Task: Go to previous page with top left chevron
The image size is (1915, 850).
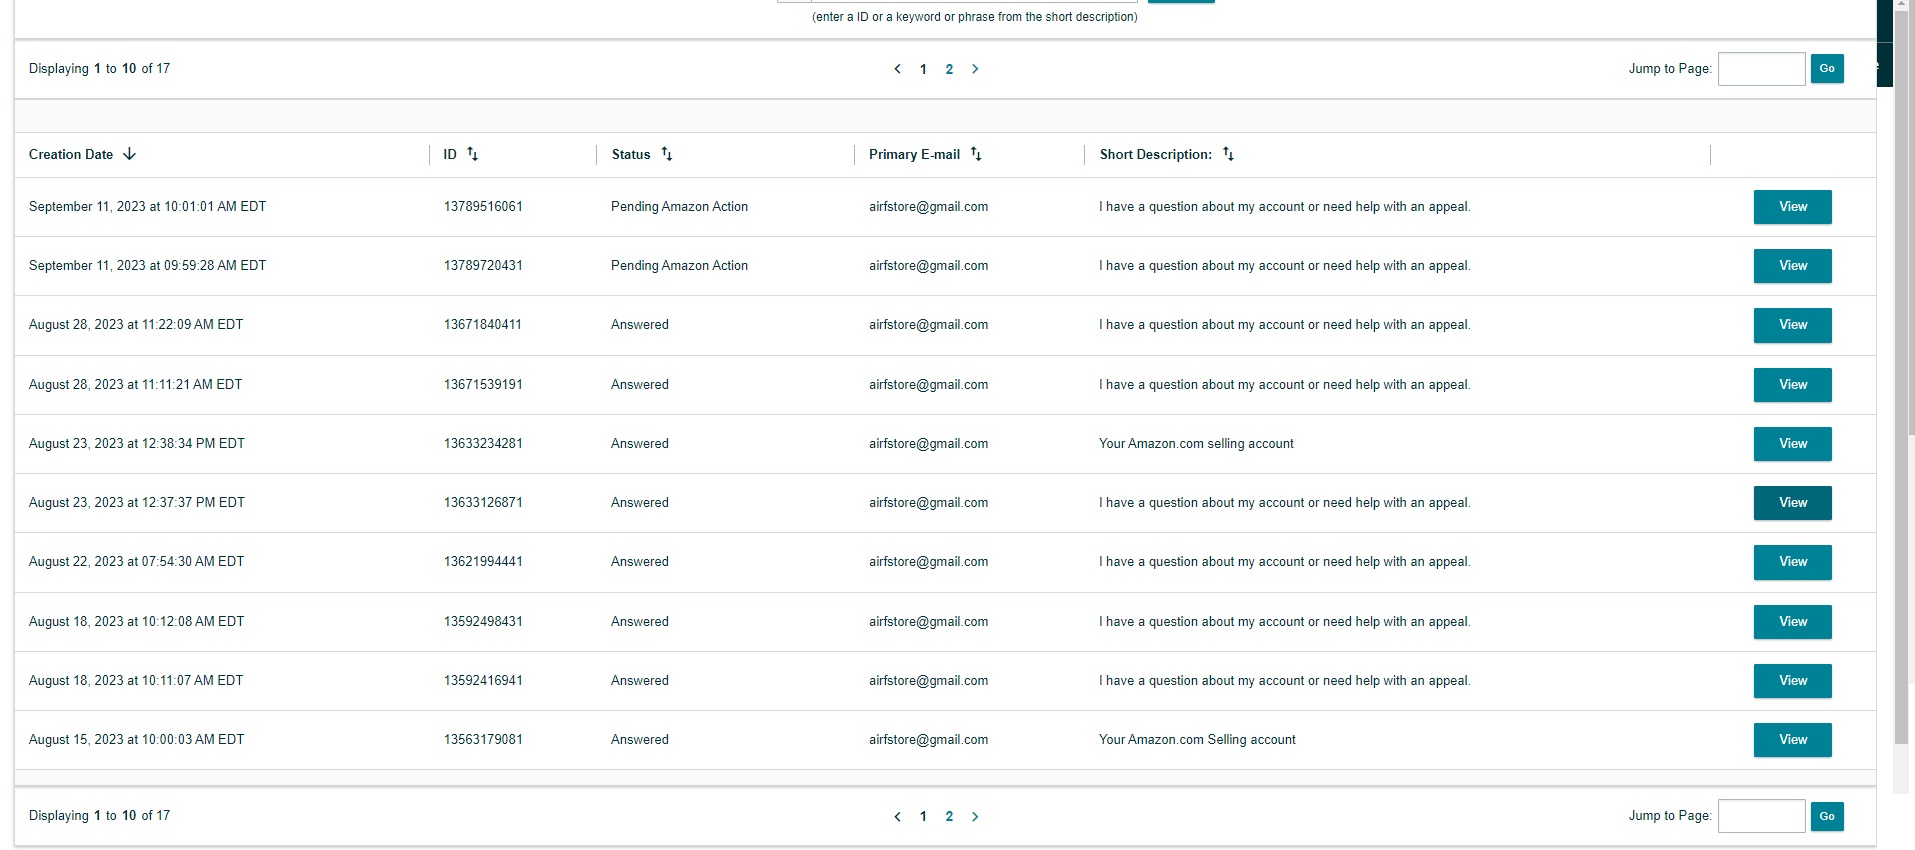Action: click(897, 69)
